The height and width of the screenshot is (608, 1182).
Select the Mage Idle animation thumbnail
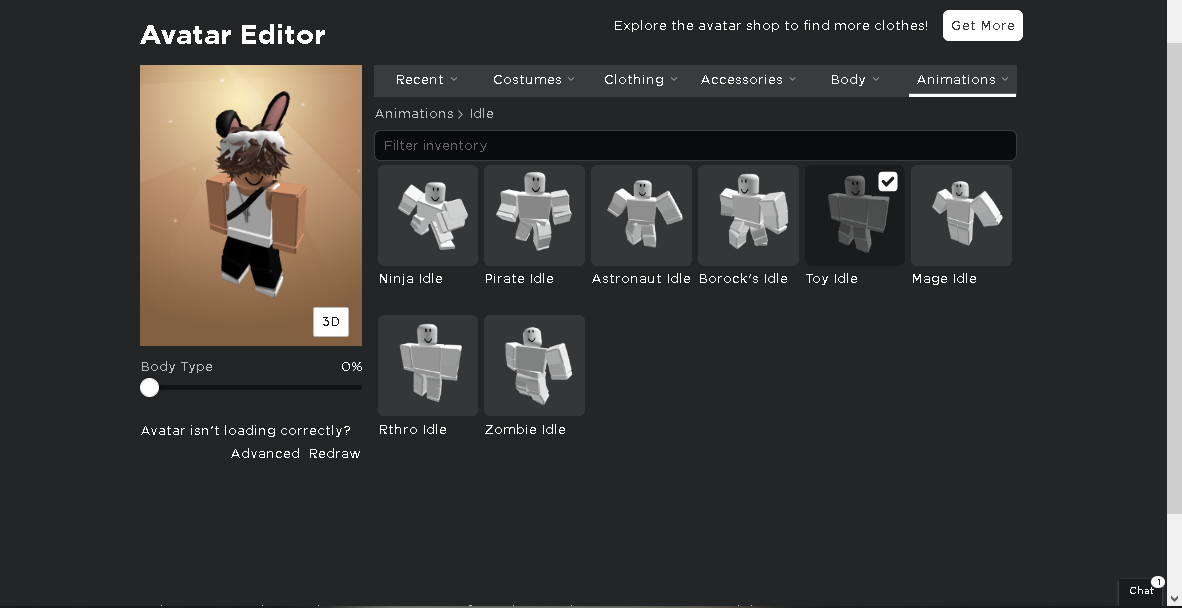pyautogui.click(x=961, y=215)
